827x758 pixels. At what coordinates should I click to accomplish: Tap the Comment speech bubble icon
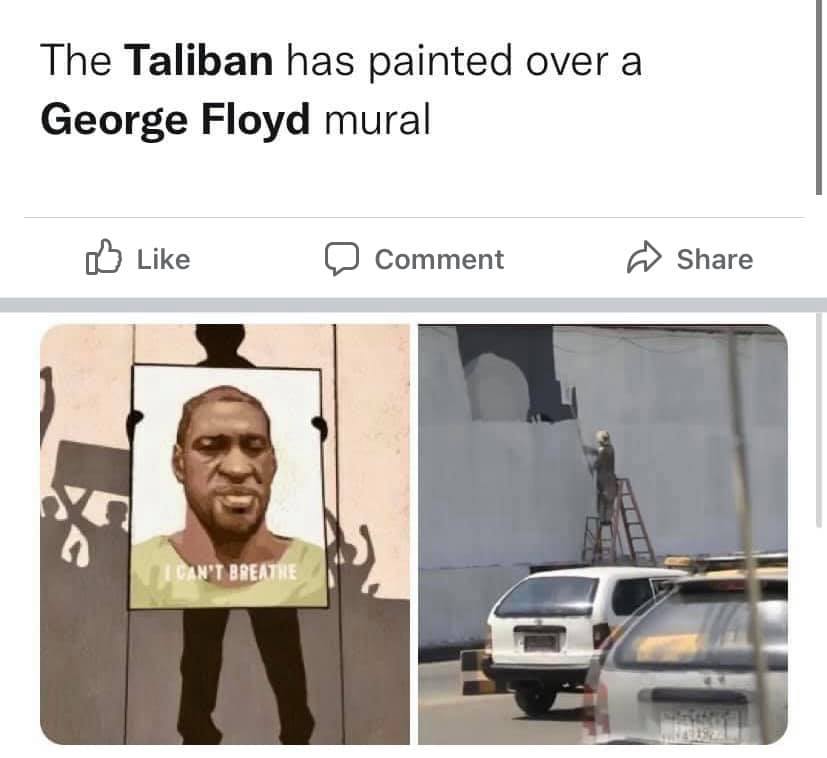point(342,258)
